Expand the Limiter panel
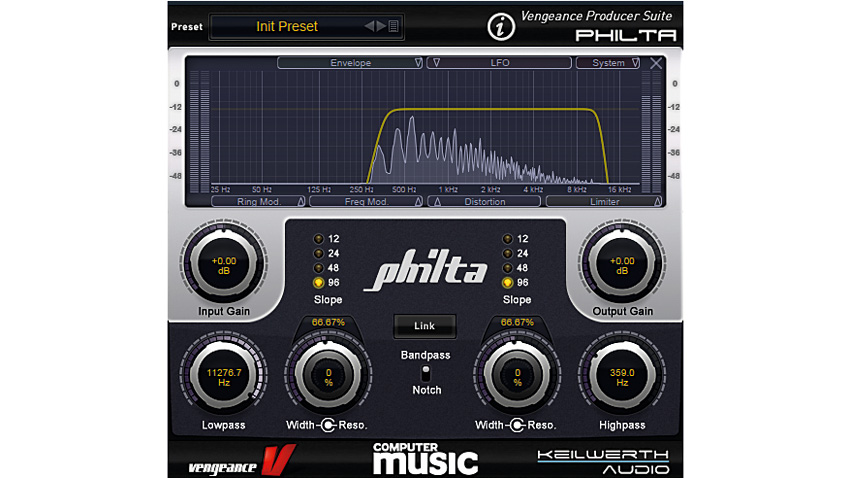The width and height of the screenshot is (850, 478). pyautogui.click(x=604, y=202)
